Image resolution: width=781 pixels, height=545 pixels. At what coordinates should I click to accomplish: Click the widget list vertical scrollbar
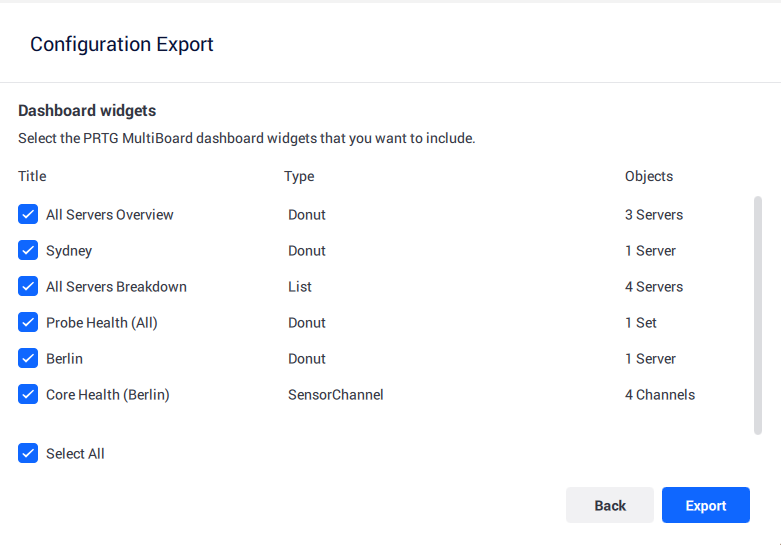[x=758, y=315]
